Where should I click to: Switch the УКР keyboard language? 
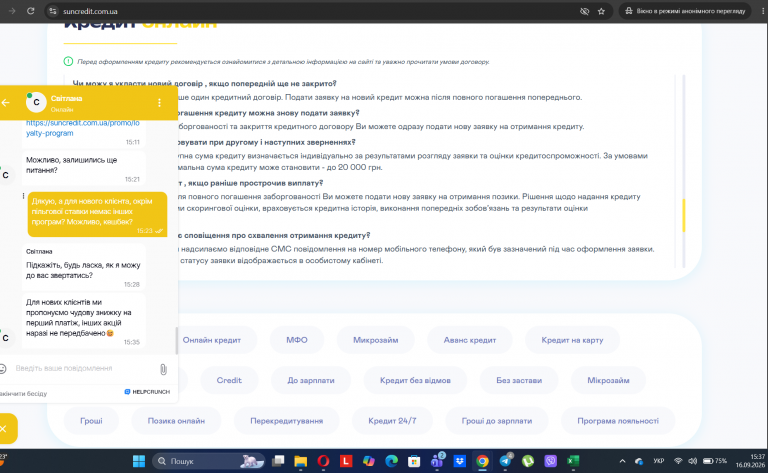pos(658,461)
